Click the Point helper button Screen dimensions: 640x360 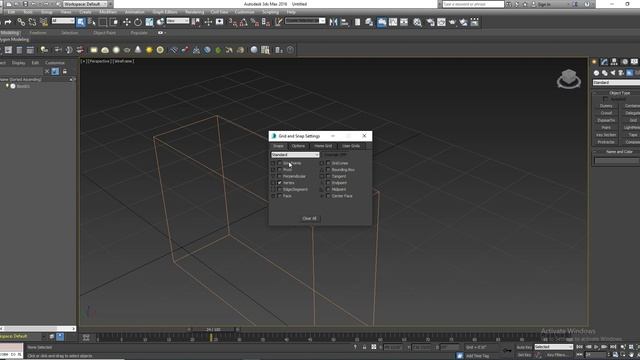coord(606,128)
